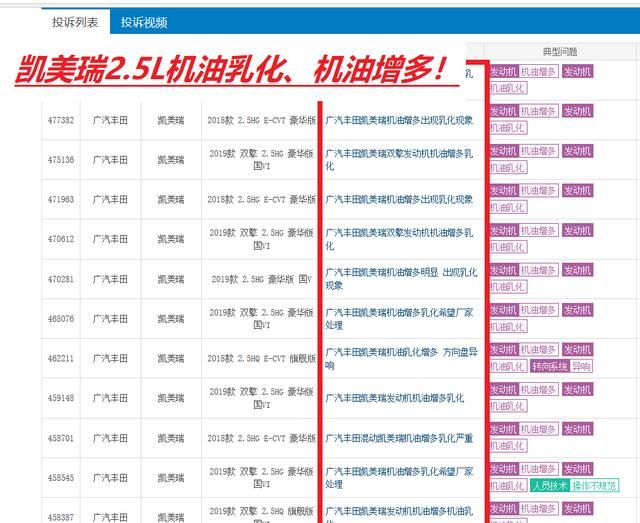Open complaint title in row 458545
The image size is (640, 523).
(399, 478)
